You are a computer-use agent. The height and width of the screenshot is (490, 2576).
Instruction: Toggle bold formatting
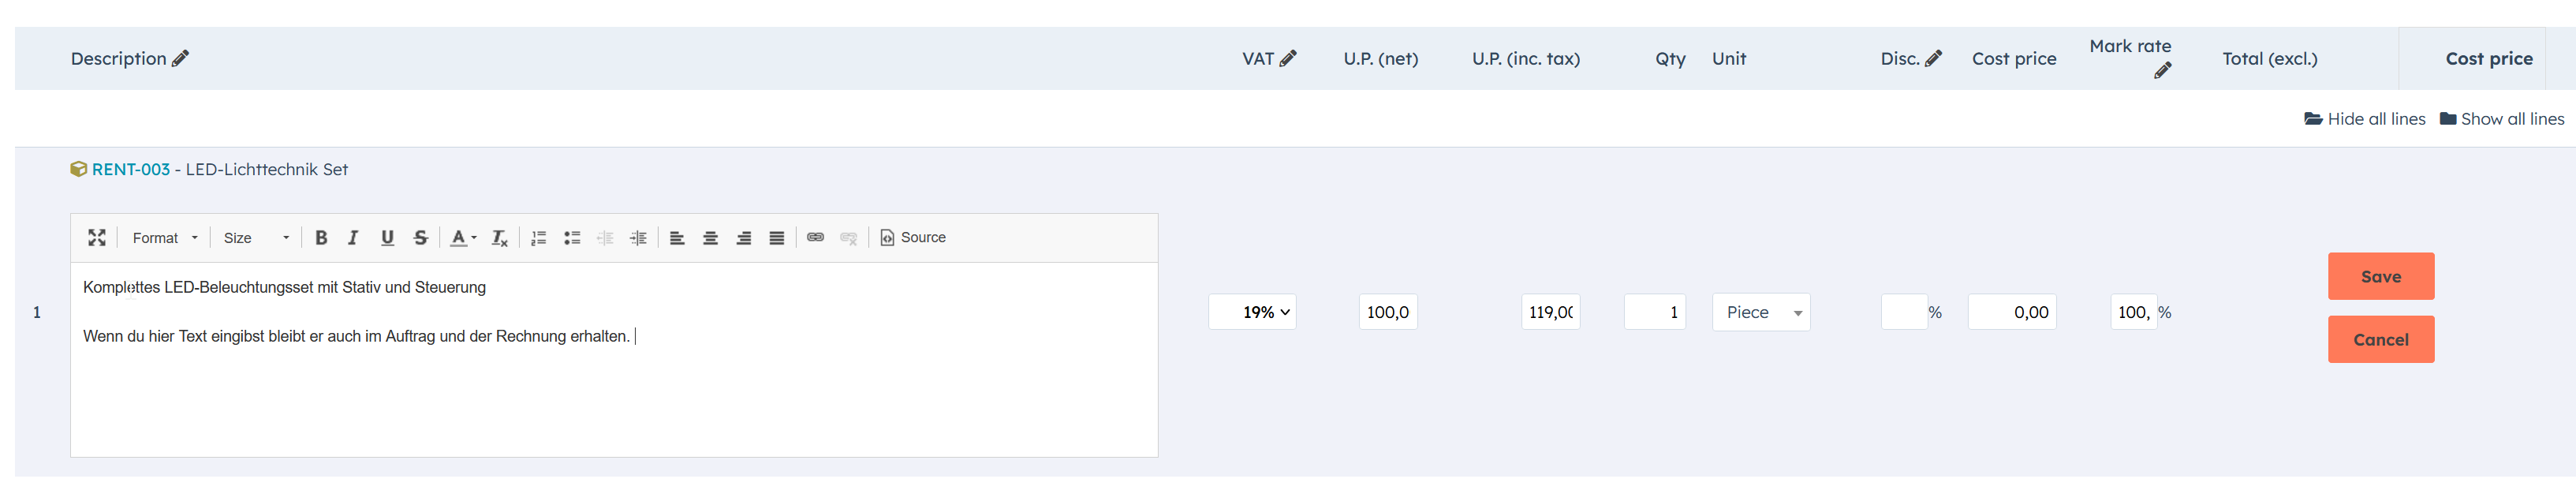click(321, 237)
